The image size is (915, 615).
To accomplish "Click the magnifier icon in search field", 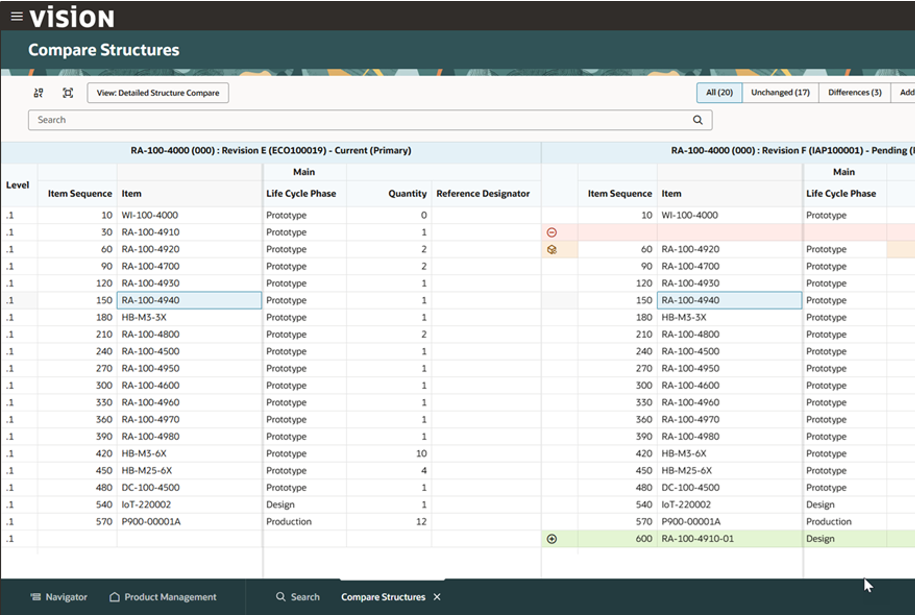I will 698,120.
